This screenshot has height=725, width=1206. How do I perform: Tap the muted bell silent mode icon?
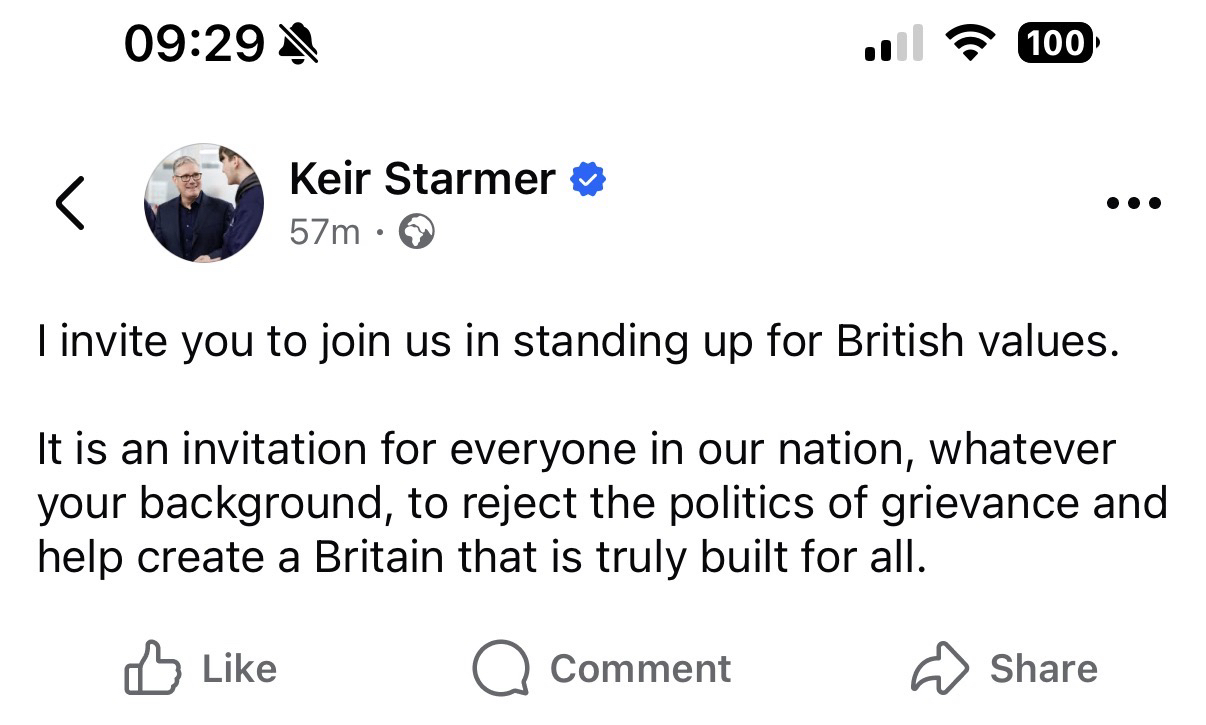click(298, 45)
